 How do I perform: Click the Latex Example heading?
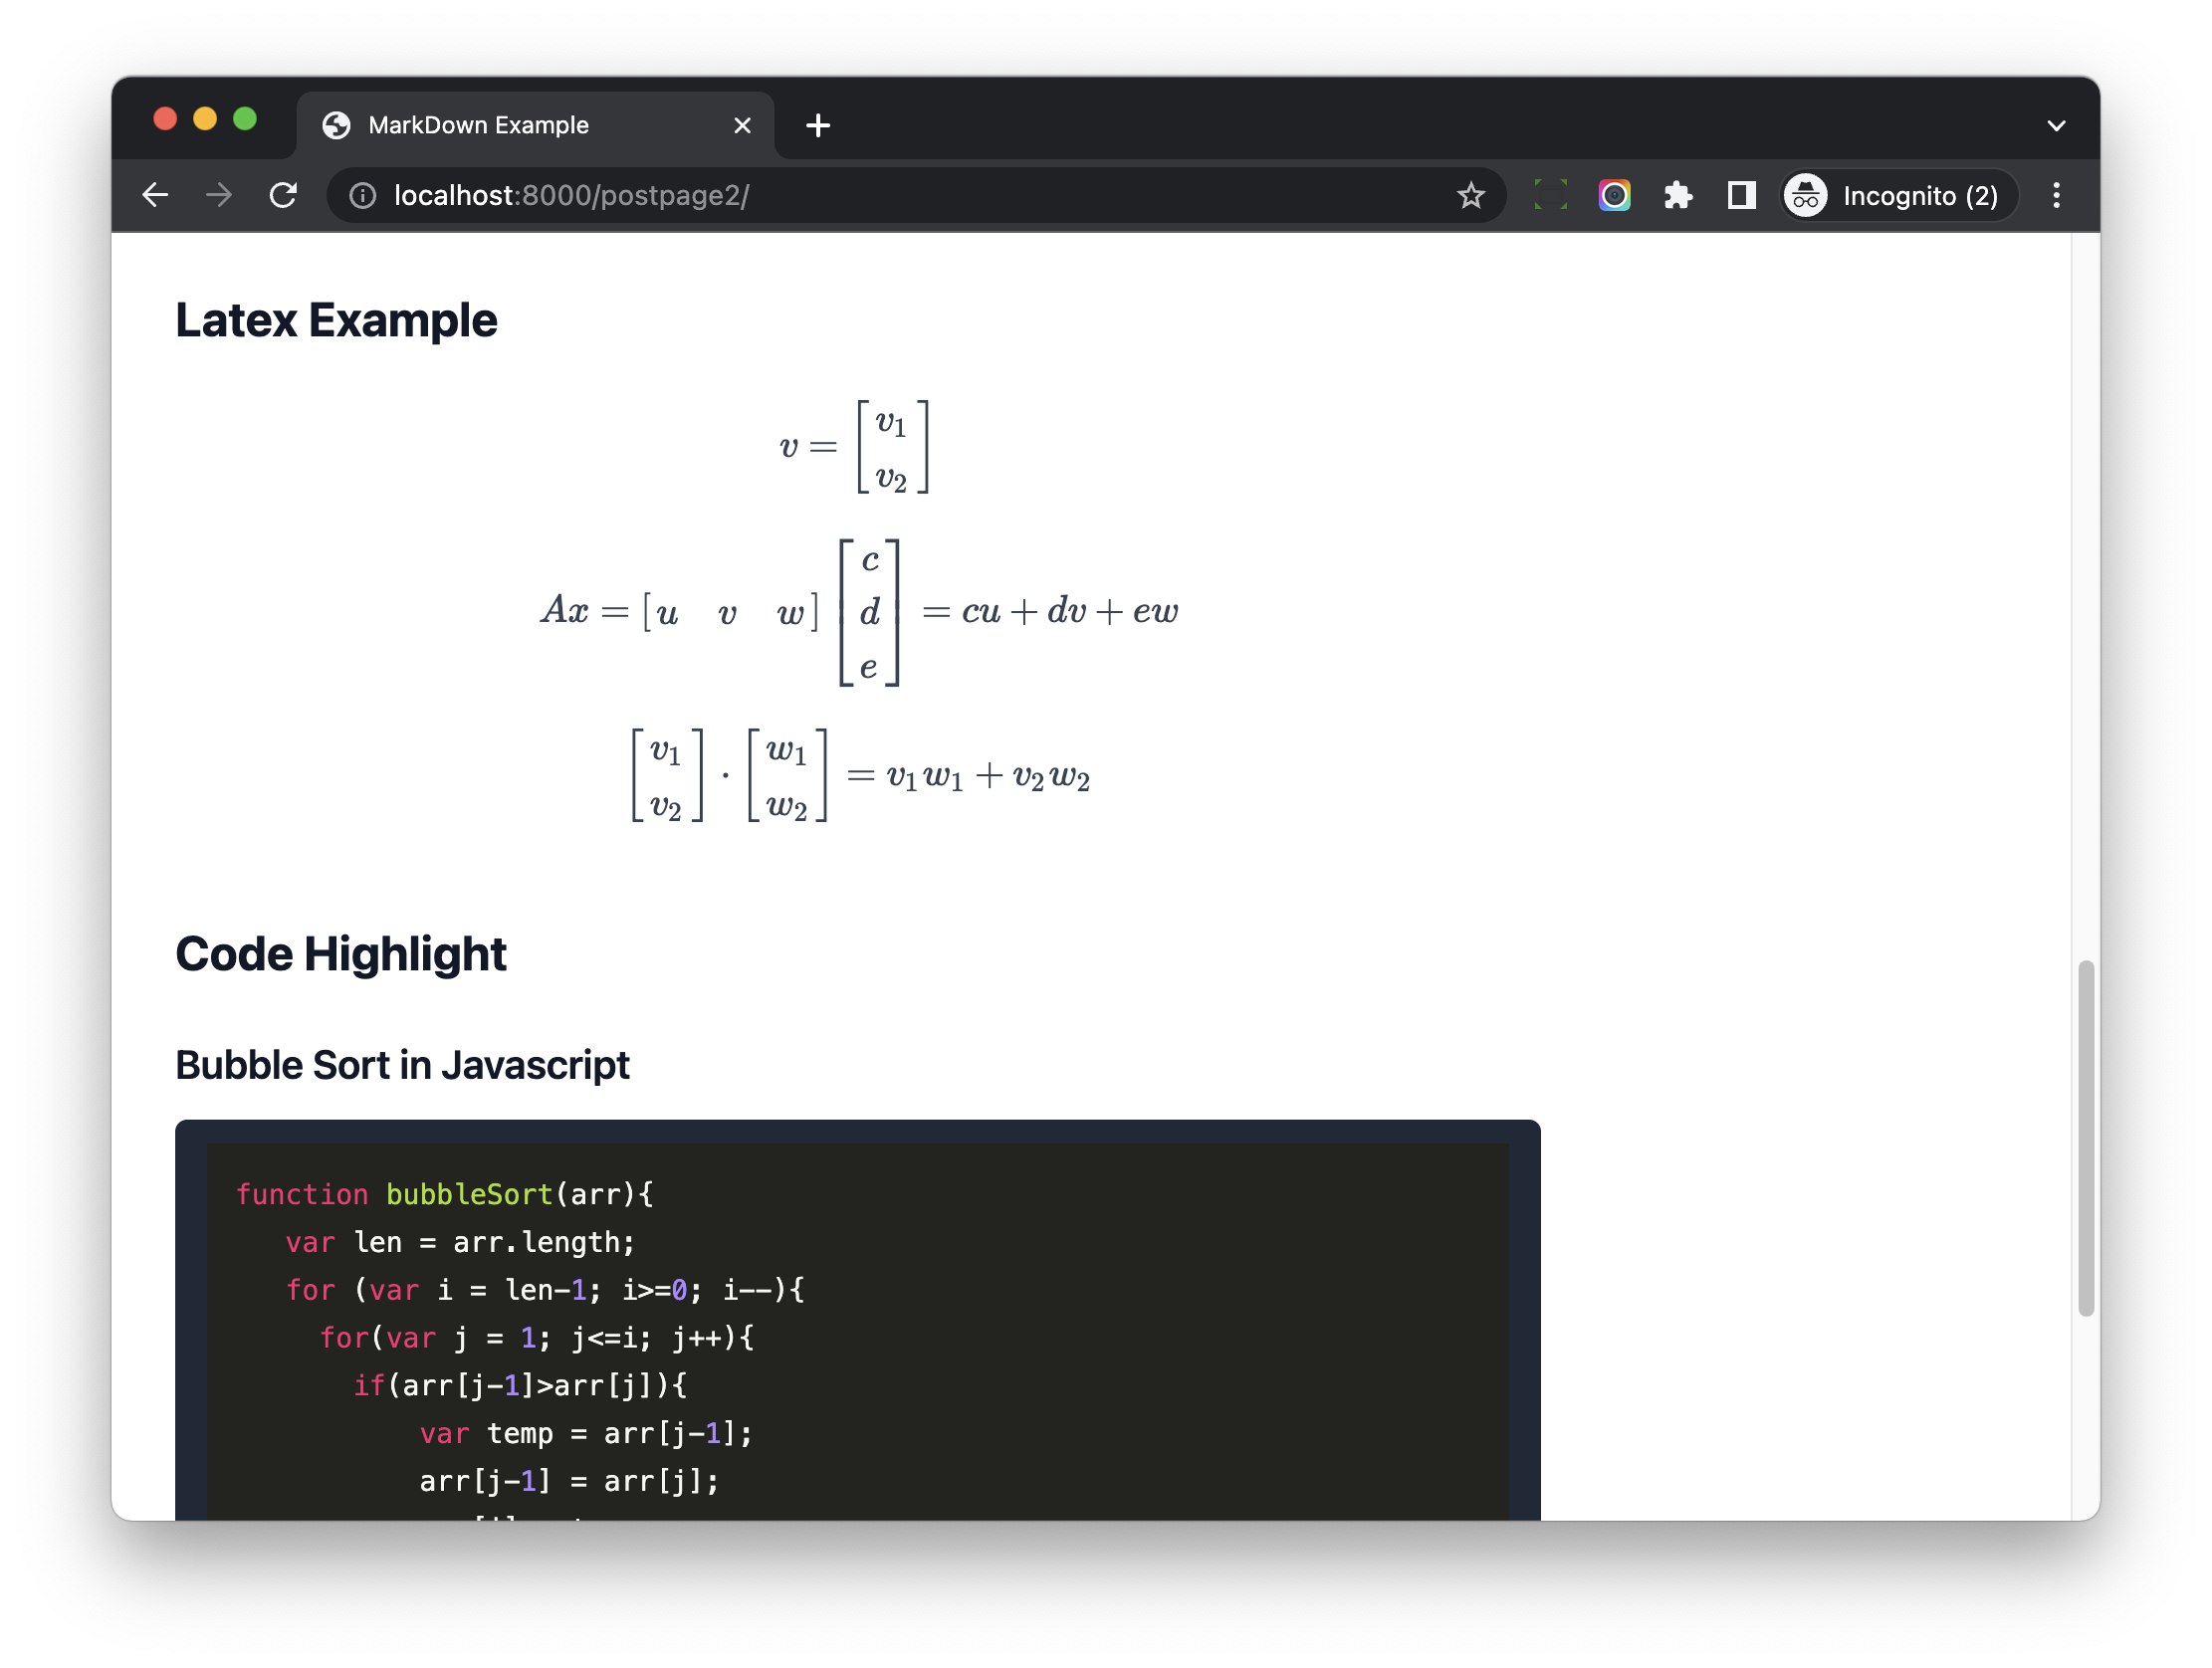pyautogui.click(x=336, y=320)
